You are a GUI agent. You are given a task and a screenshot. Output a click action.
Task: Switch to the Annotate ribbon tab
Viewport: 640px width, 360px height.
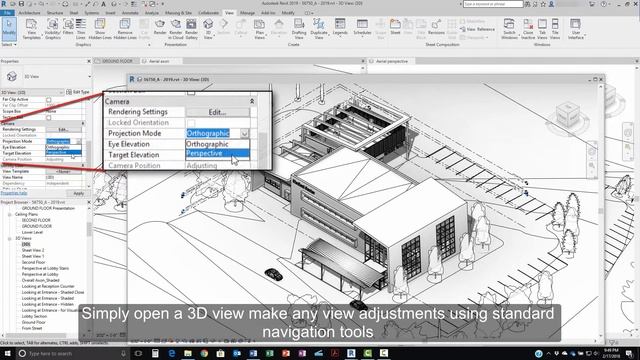[130, 13]
